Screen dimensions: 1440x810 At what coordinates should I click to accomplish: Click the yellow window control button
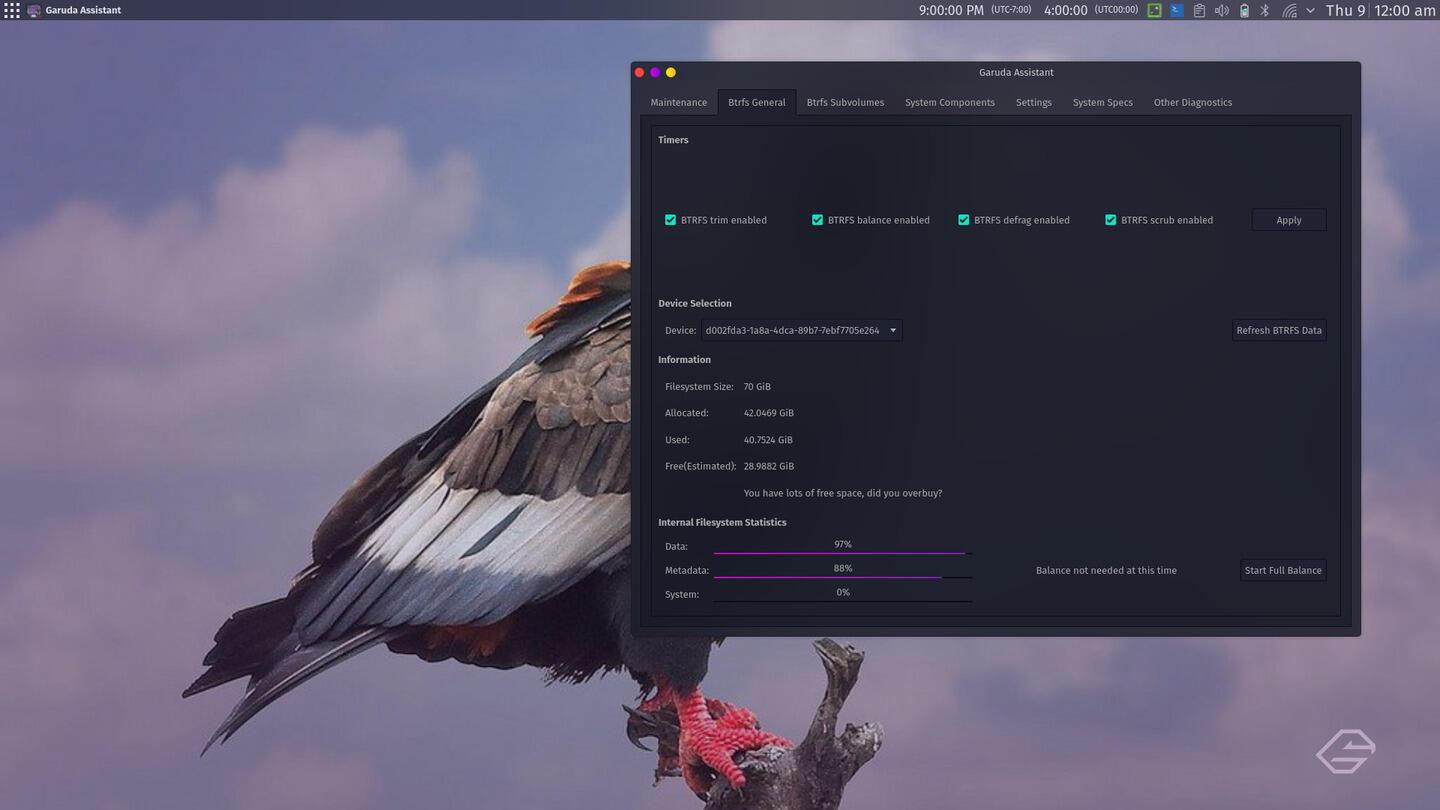point(671,72)
